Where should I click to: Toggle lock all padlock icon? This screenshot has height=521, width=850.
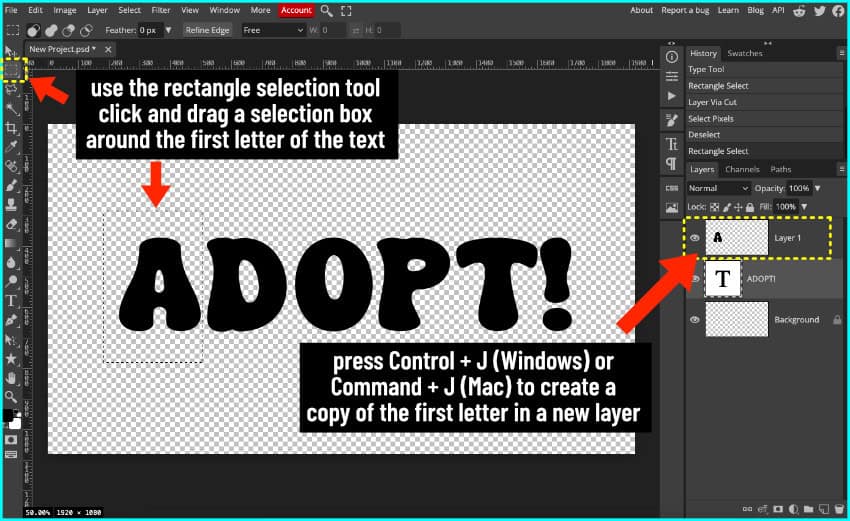[x=750, y=207]
